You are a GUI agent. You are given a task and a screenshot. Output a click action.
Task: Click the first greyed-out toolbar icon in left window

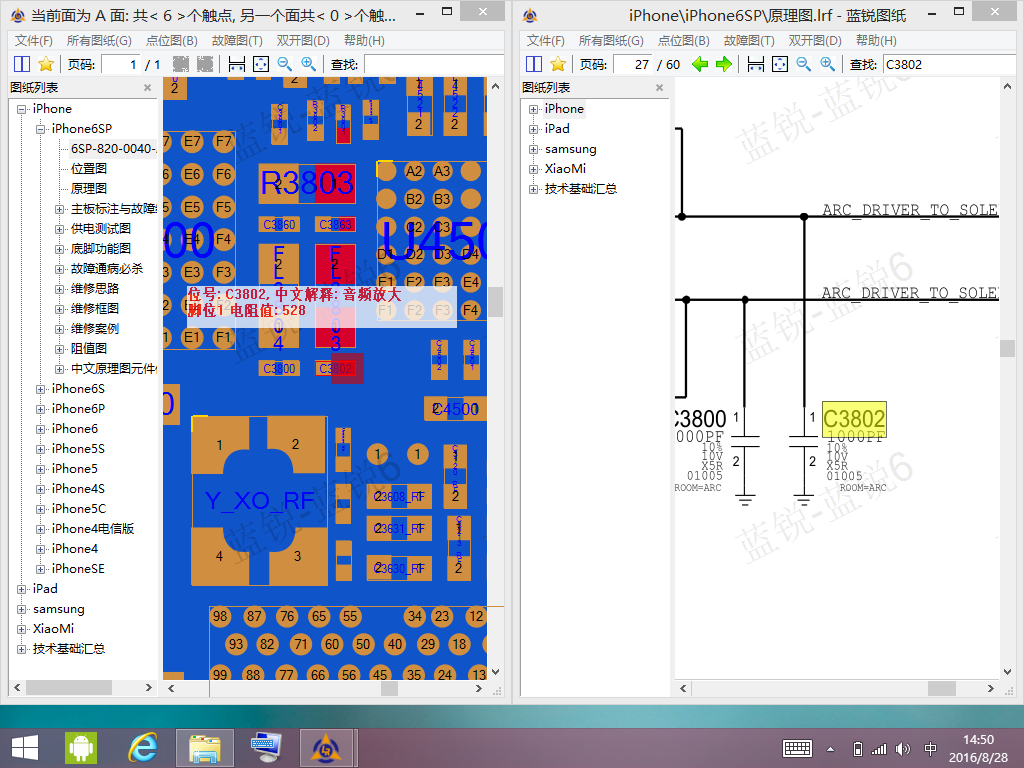tap(181, 64)
